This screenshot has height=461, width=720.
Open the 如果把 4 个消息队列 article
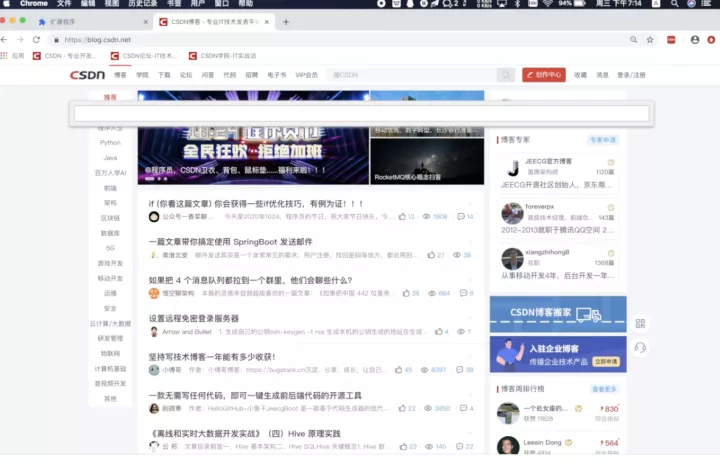[x=250, y=280]
